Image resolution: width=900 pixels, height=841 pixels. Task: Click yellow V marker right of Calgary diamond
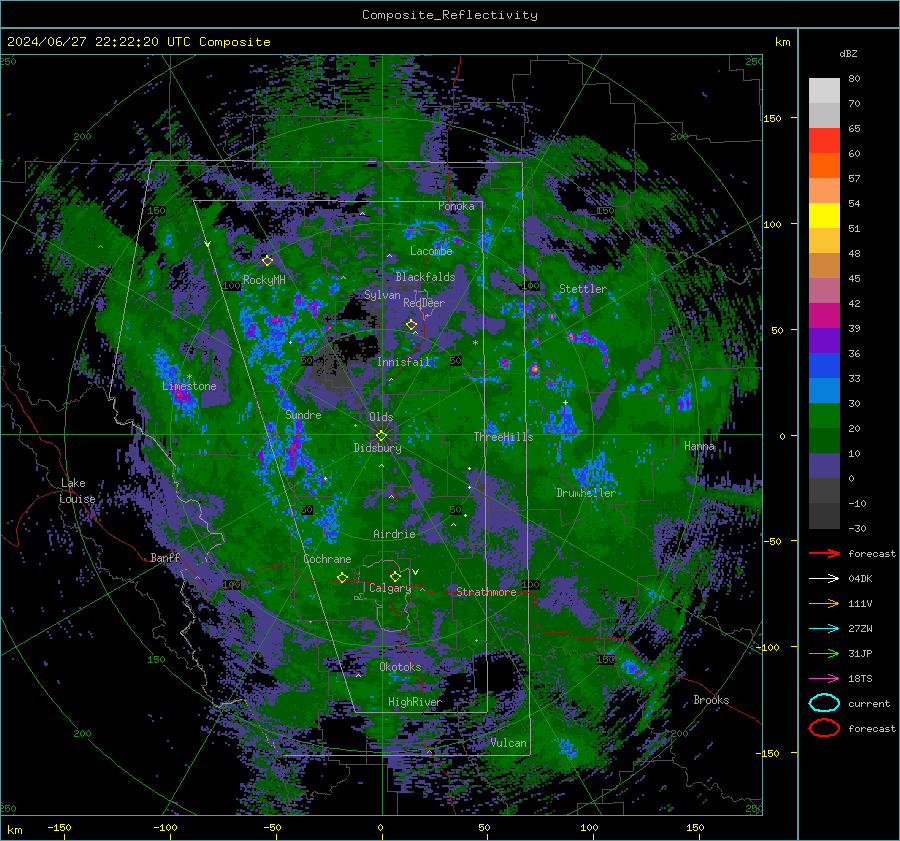click(x=415, y=572)
